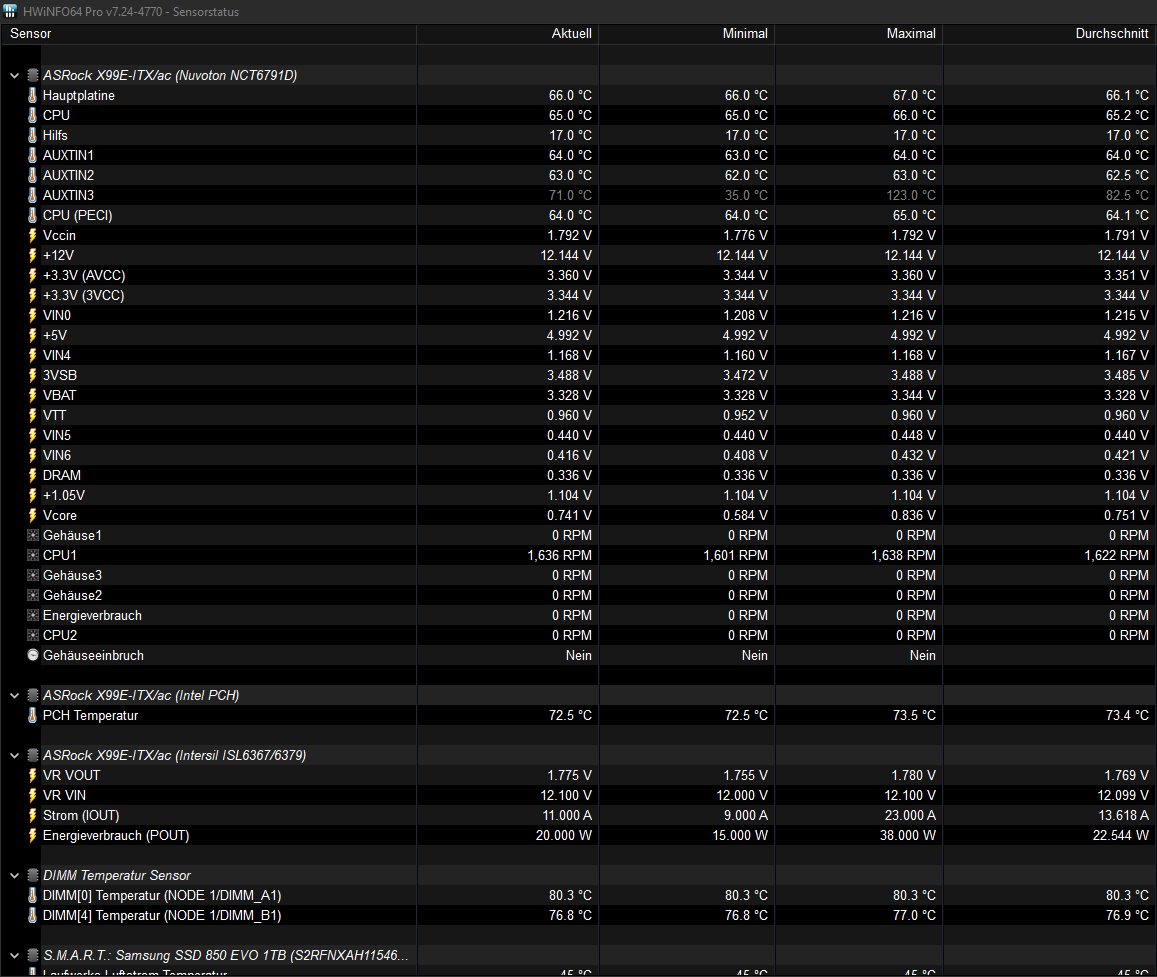This screenshot has width=1157, height=977.
Task: Click the Sensor column header
Action: (30, 33)
